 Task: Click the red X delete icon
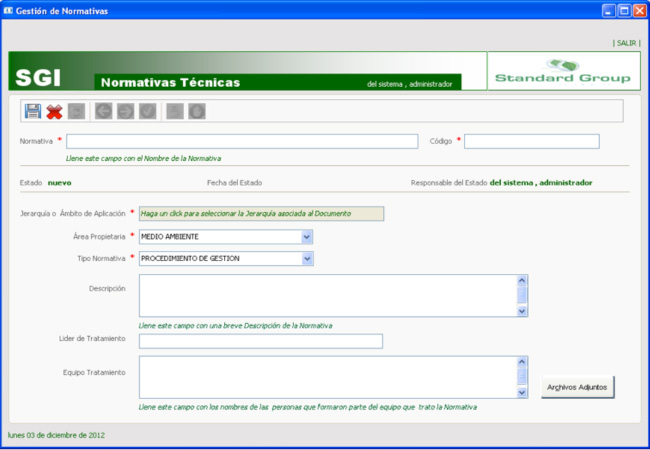[x=54, y=111]
